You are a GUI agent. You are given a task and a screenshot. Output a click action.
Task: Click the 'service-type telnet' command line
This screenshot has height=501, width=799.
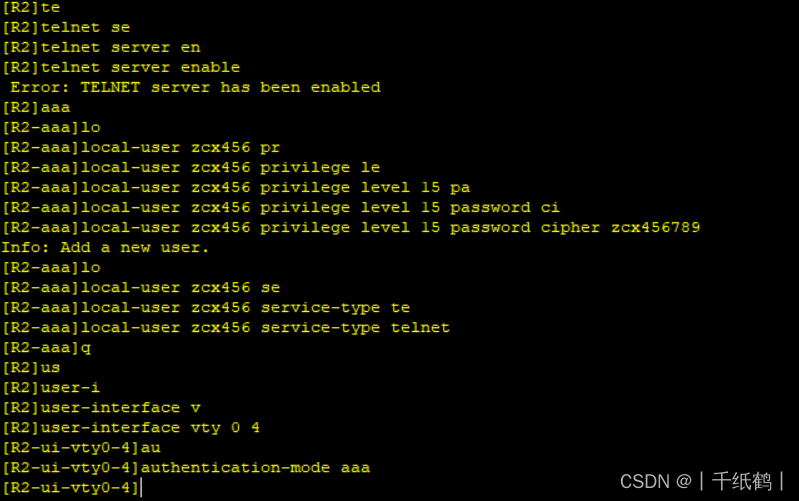[226, 328]
